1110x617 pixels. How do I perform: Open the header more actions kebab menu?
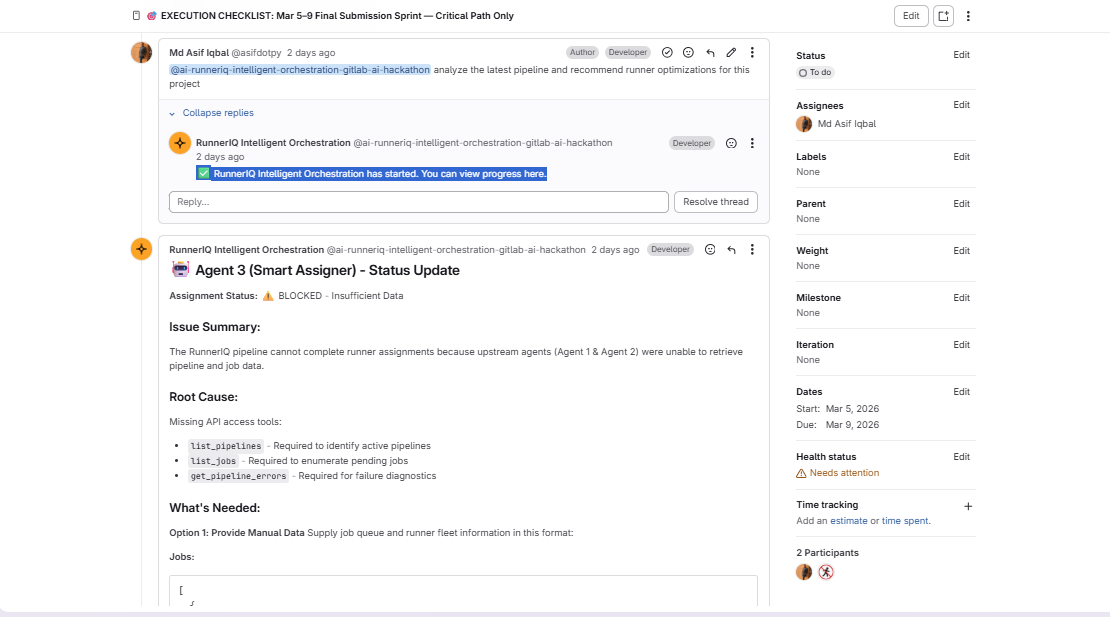968,16
